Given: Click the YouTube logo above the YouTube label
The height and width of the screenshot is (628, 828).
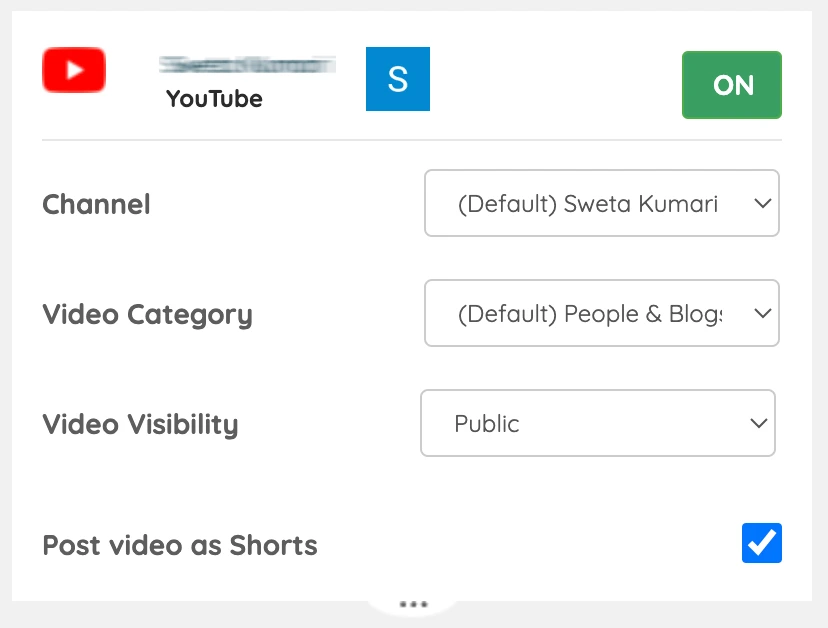Looking at the screenshot, I should coord(74,69).
